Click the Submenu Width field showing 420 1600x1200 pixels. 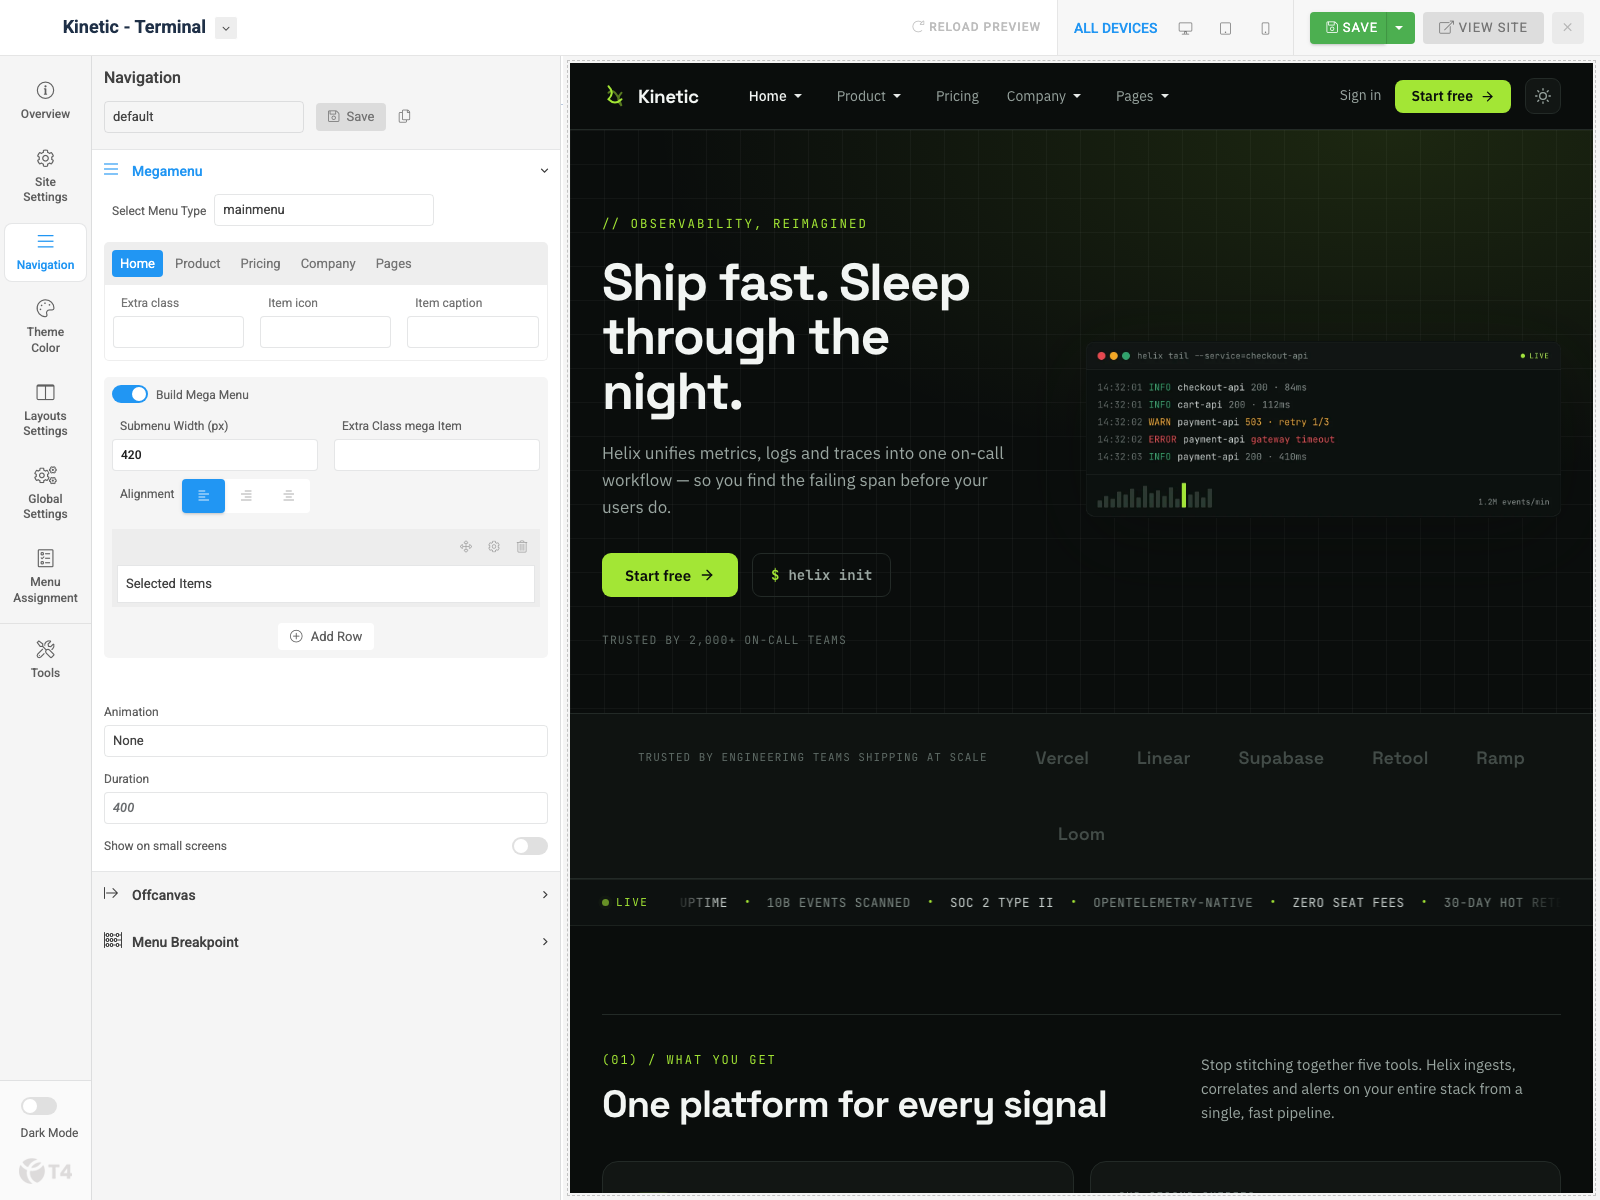pos(215,455)
